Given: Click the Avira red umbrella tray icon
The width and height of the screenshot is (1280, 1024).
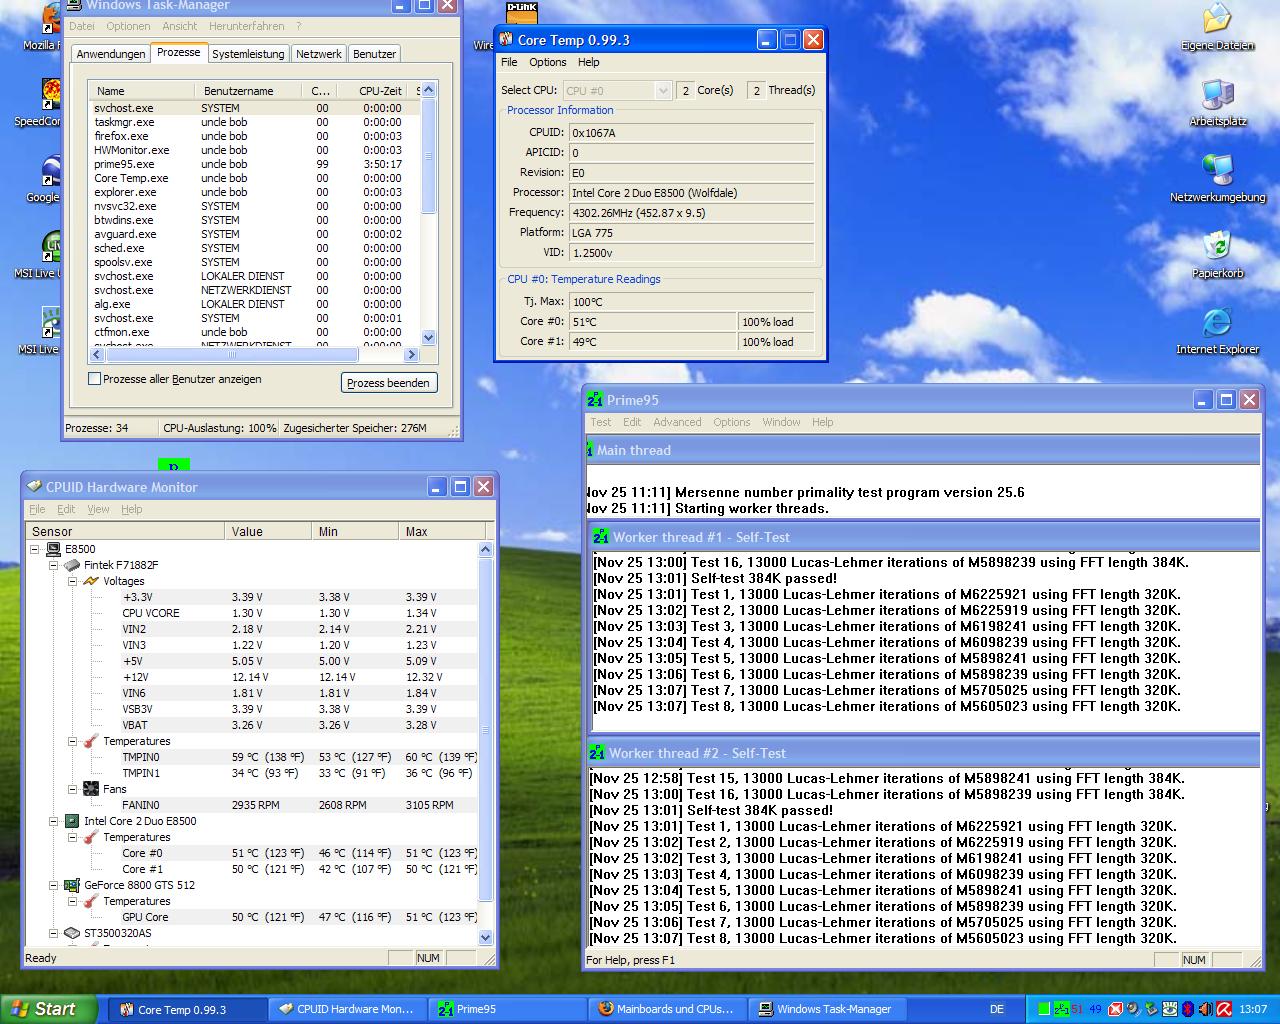Looking at the screenshot, I should click(x=1224, y=1009).
